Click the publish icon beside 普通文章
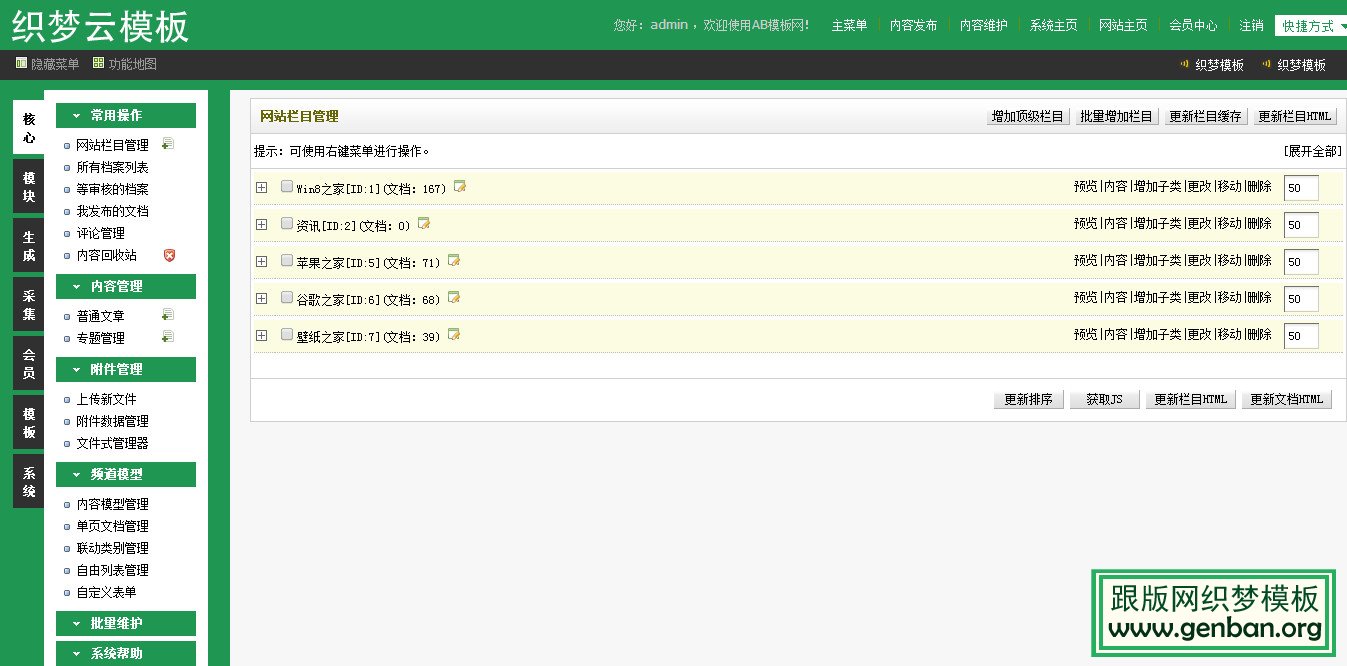 tap(168, 314)
